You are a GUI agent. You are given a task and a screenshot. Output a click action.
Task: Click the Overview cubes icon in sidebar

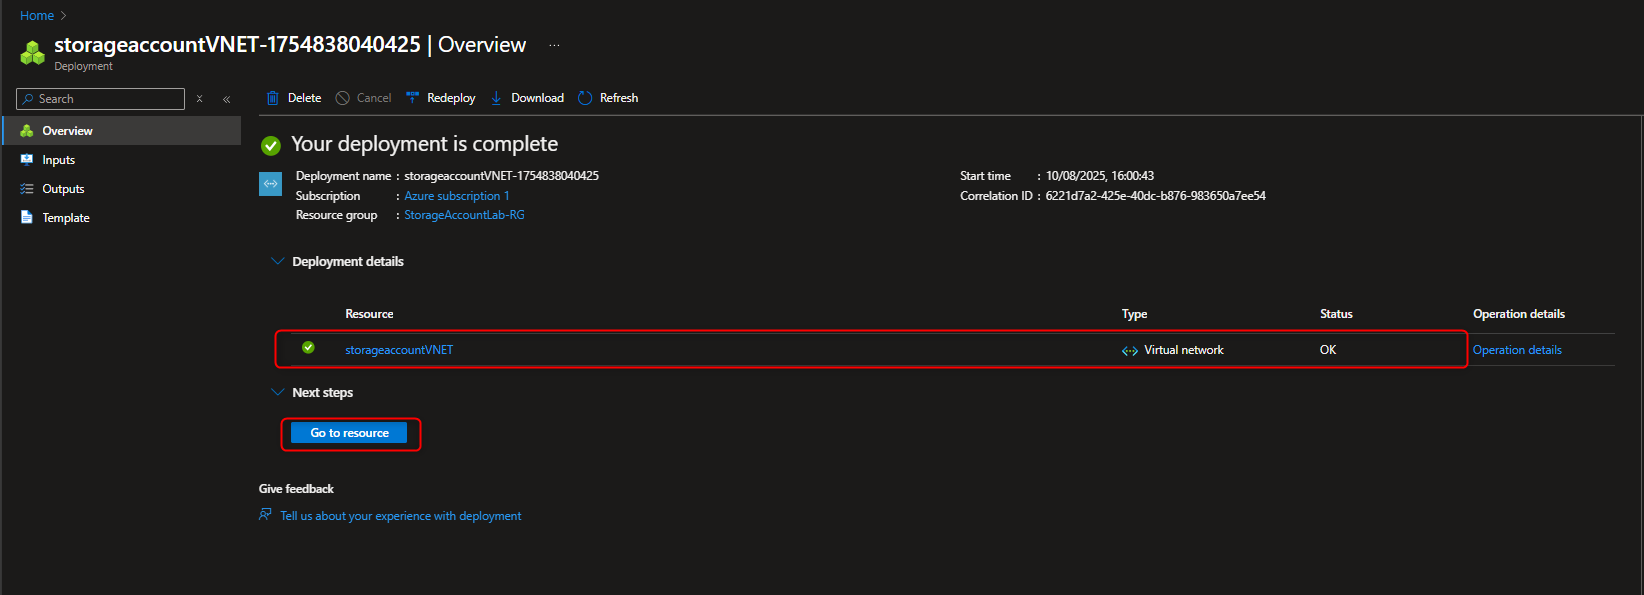coord(27,131)
